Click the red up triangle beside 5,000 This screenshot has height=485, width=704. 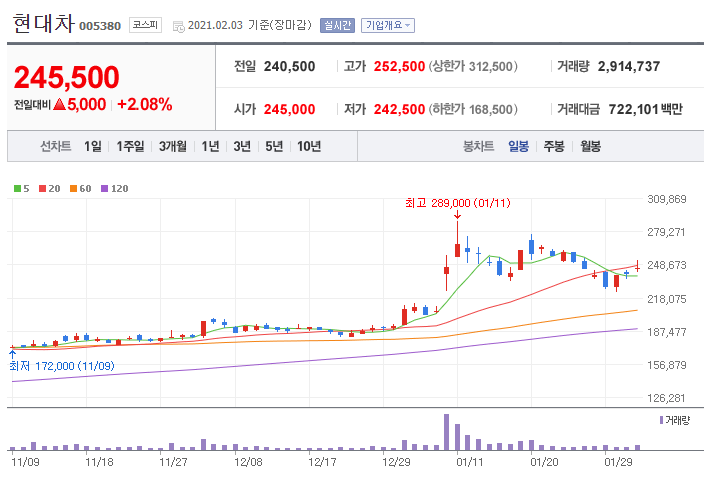[x=59, y=105]
